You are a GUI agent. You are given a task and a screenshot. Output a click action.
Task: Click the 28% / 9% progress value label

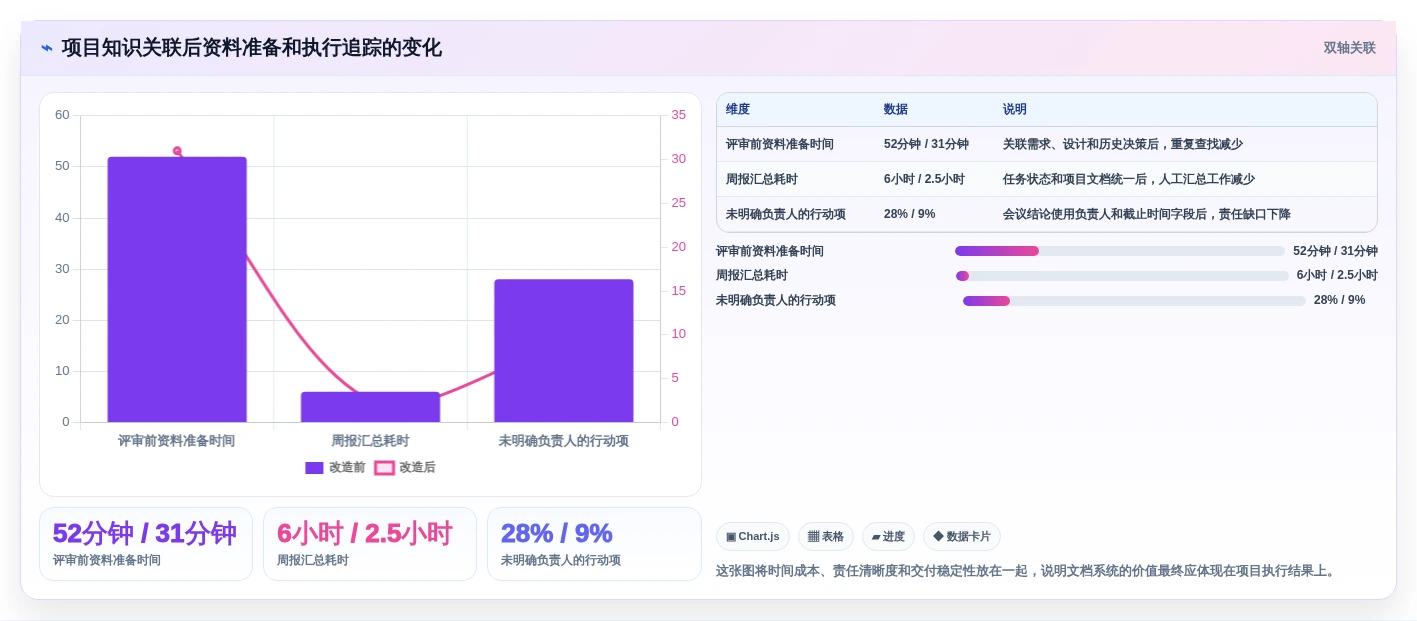1339,300
